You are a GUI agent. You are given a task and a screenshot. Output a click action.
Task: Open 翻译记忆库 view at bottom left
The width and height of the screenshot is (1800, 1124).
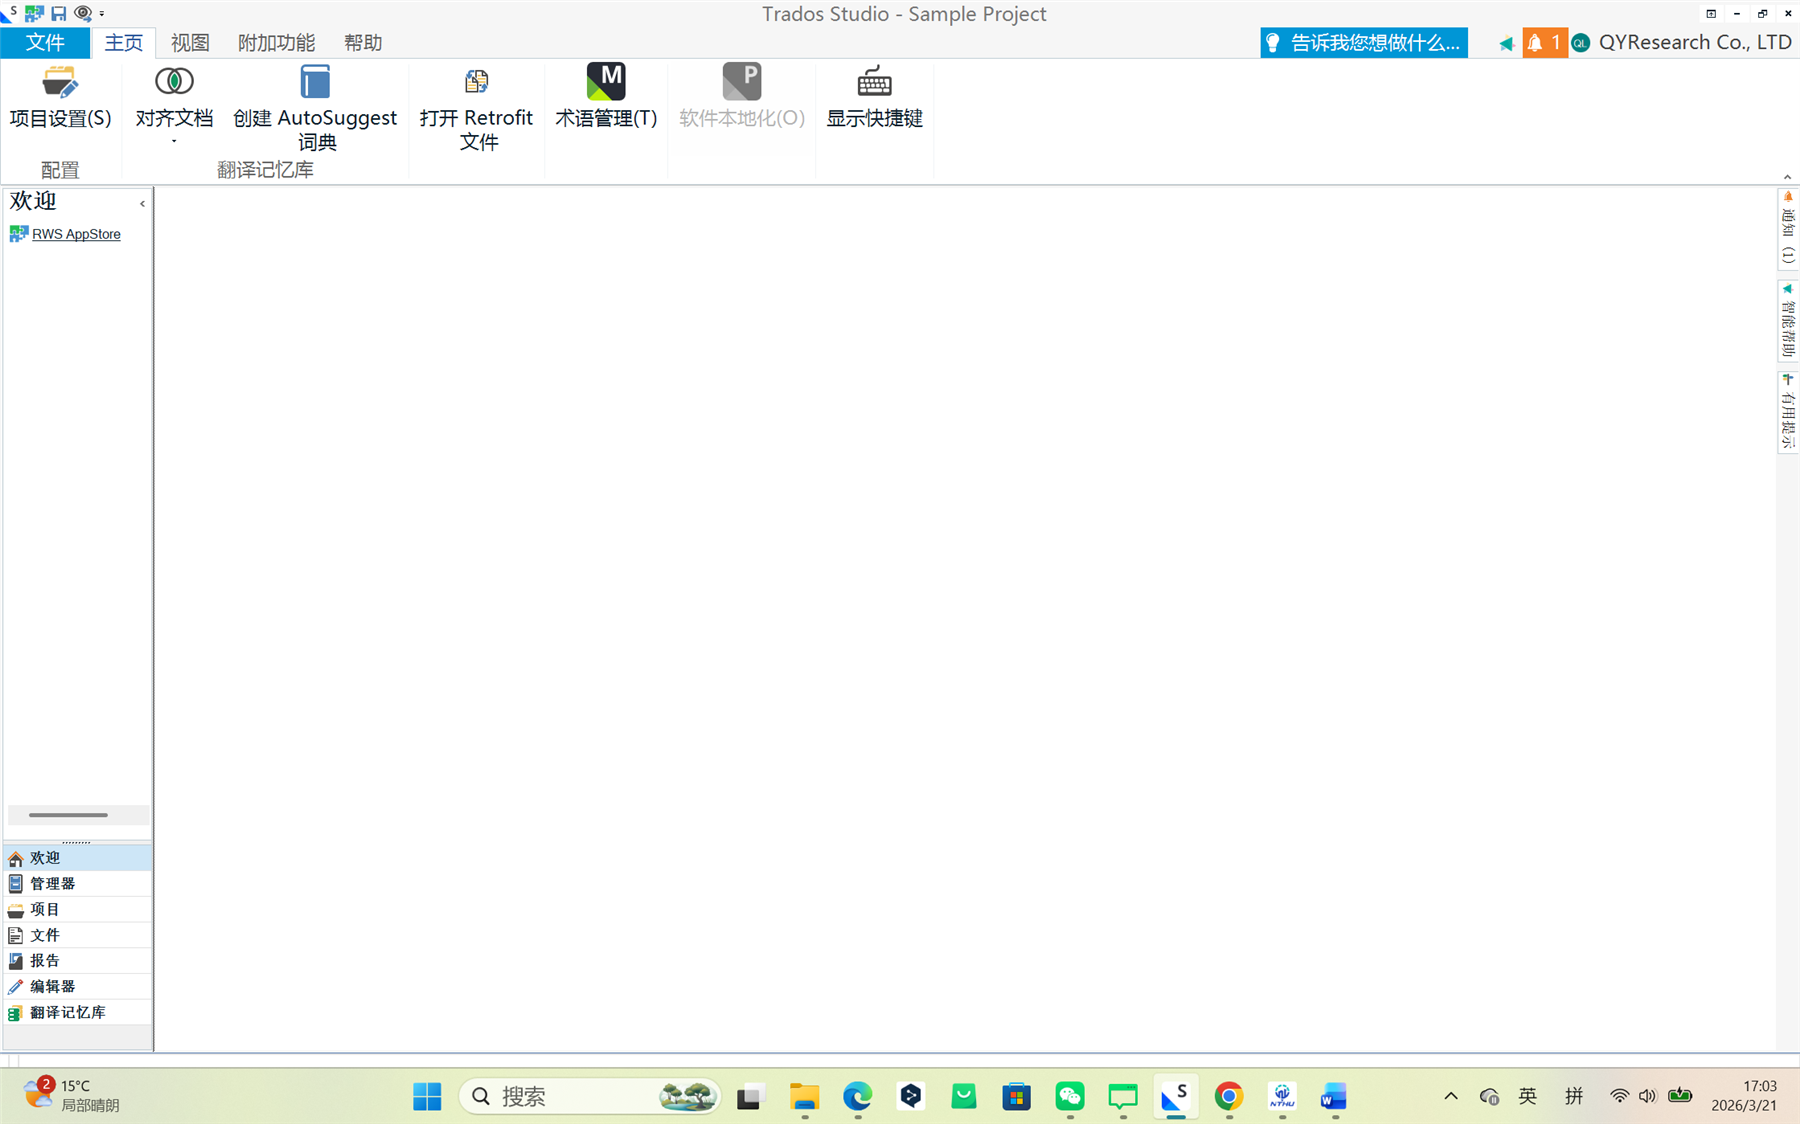(x=66, y=1012)
